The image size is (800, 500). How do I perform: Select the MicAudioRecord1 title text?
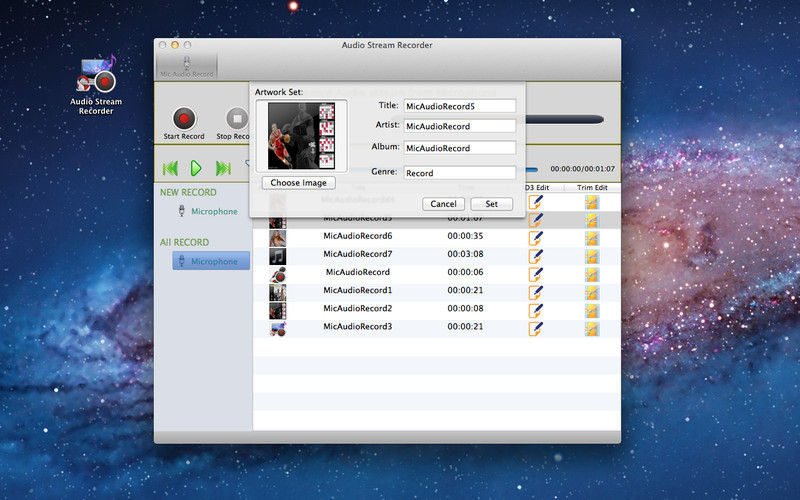pos(358,290)
